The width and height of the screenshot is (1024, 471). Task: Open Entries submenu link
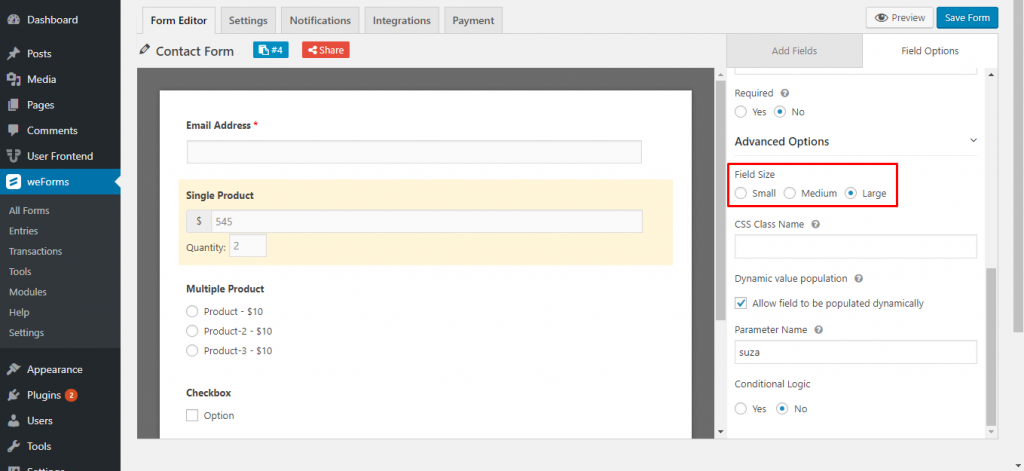coord(24,231)
